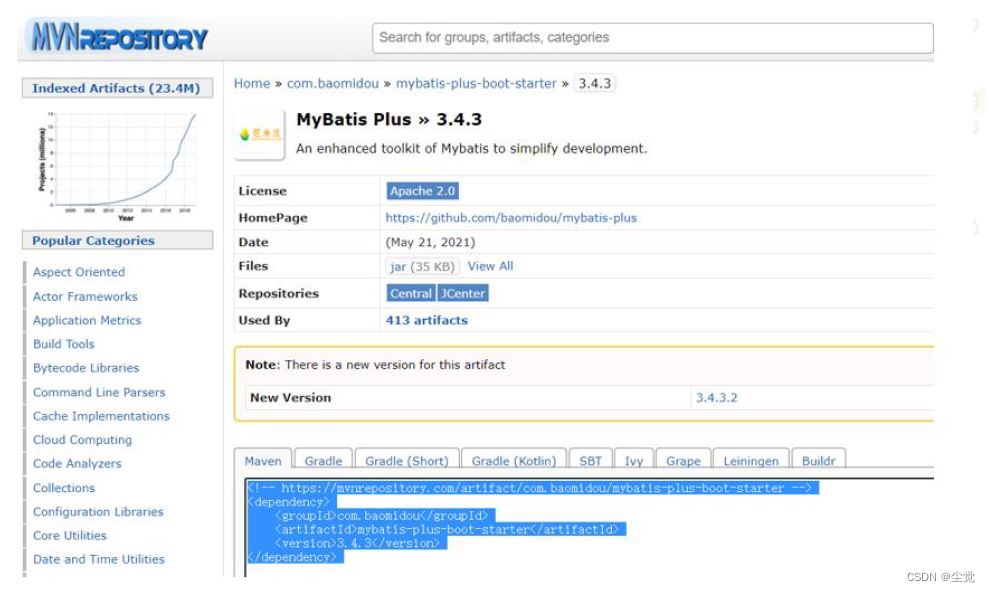Open mybatis-plus-boot-starter breadcrumb link
The height and width of the screenshot is (592, 990).
tap(476, 83)
